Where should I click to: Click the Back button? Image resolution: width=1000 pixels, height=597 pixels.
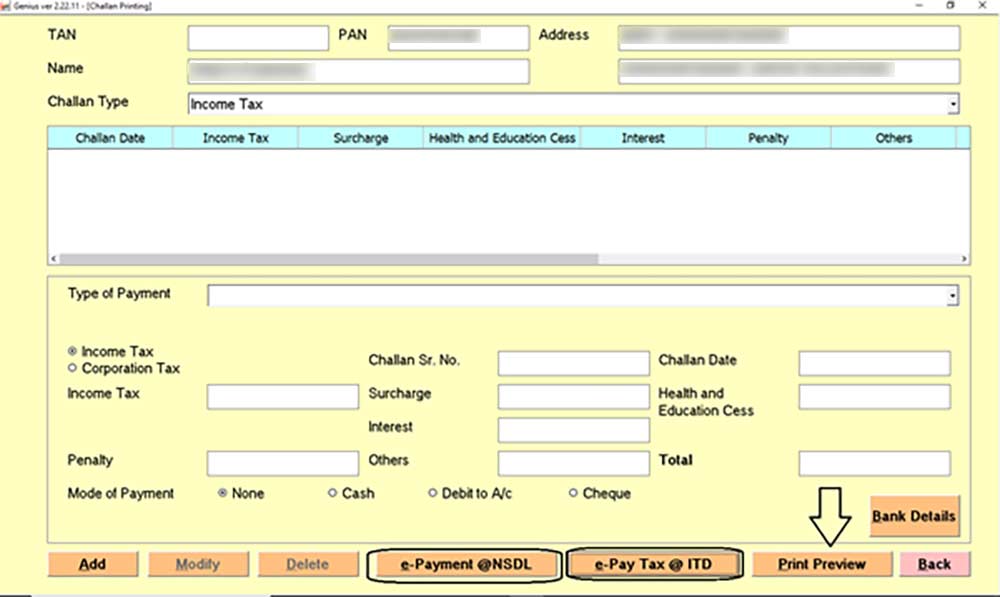933,564
